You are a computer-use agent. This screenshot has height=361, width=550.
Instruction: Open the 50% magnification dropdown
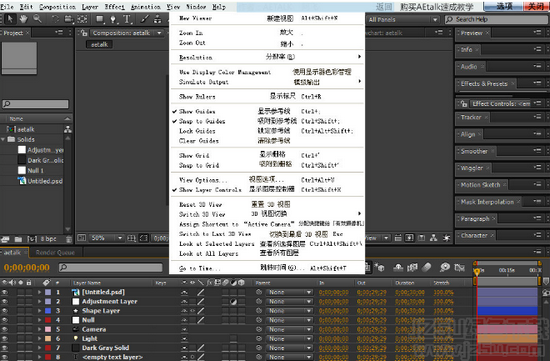(106, 238)
